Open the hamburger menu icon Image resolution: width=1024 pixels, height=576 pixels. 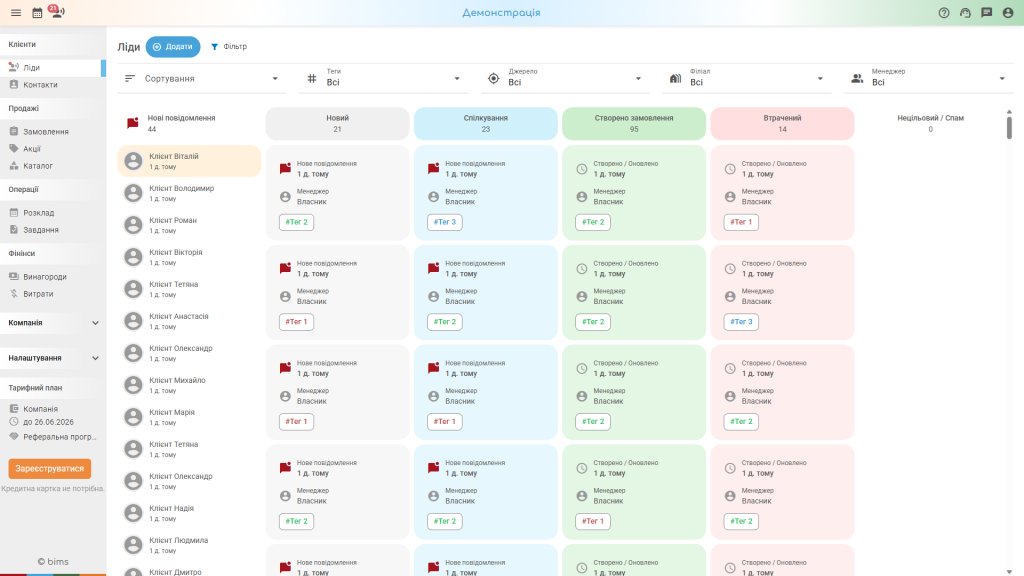click(16, 12)
